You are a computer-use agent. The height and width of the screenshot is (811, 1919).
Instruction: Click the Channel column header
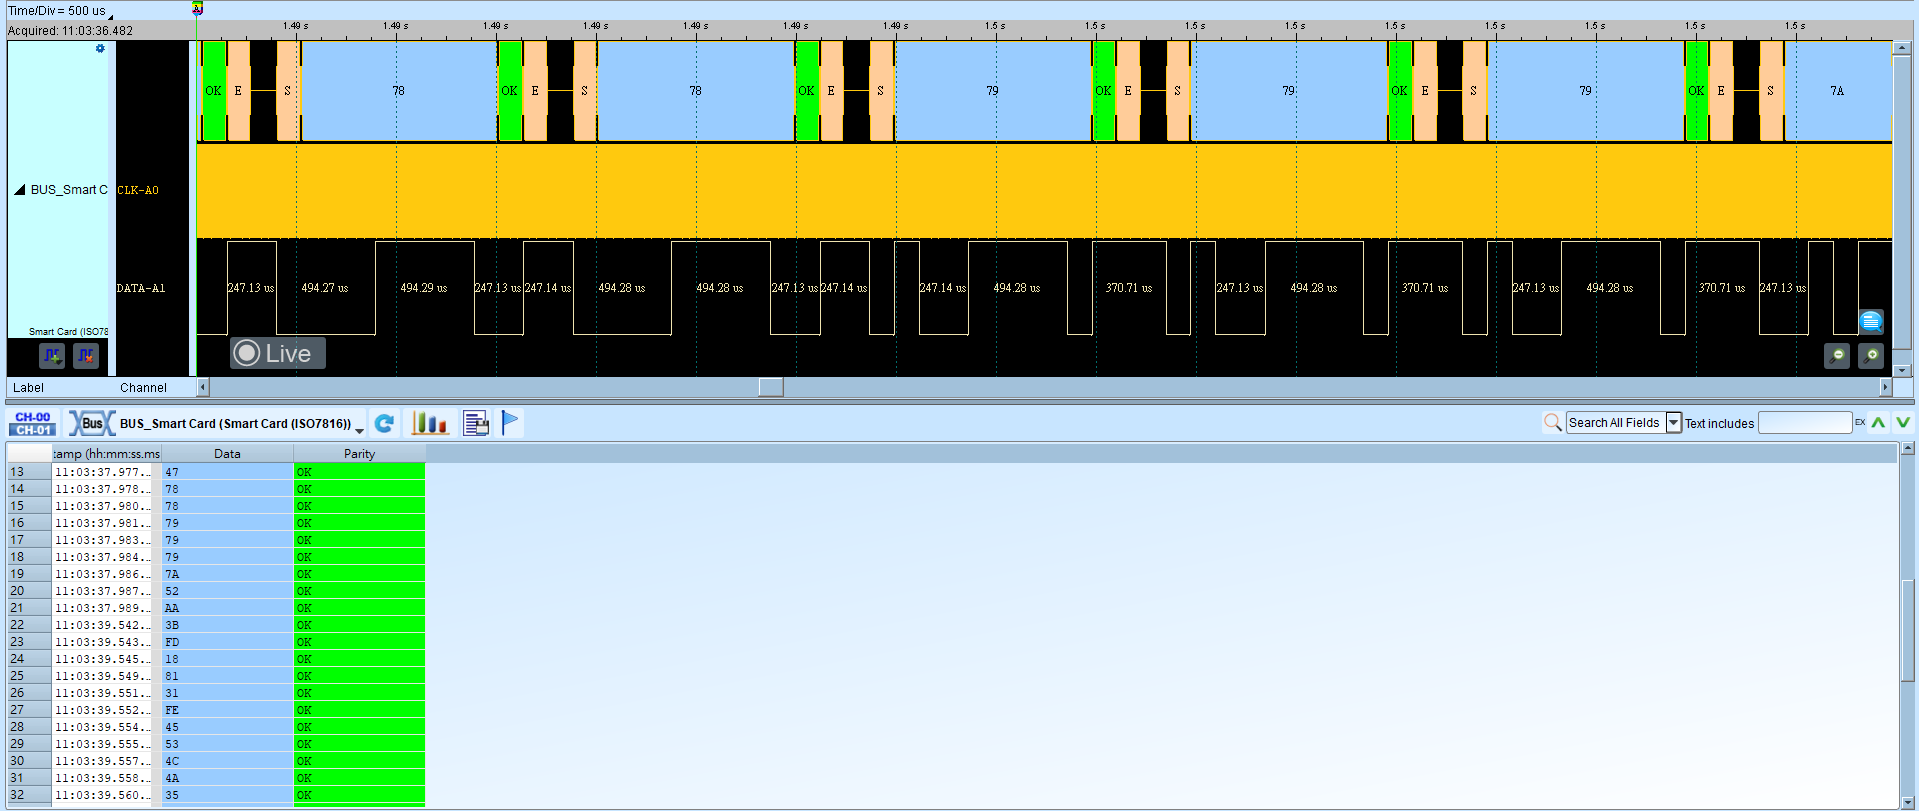tap(144, 388)
